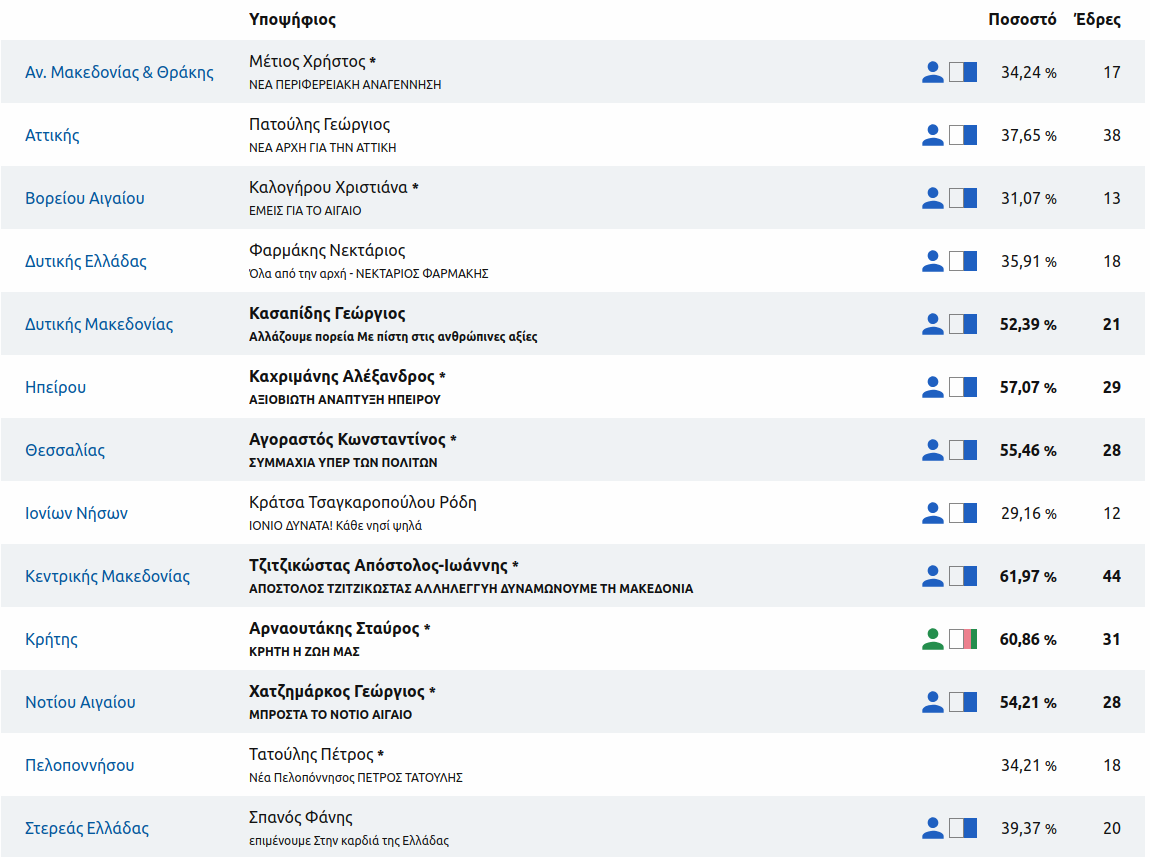
Task: Open the Δυτικής Ελλάδας region link
Action: (86, 261)
